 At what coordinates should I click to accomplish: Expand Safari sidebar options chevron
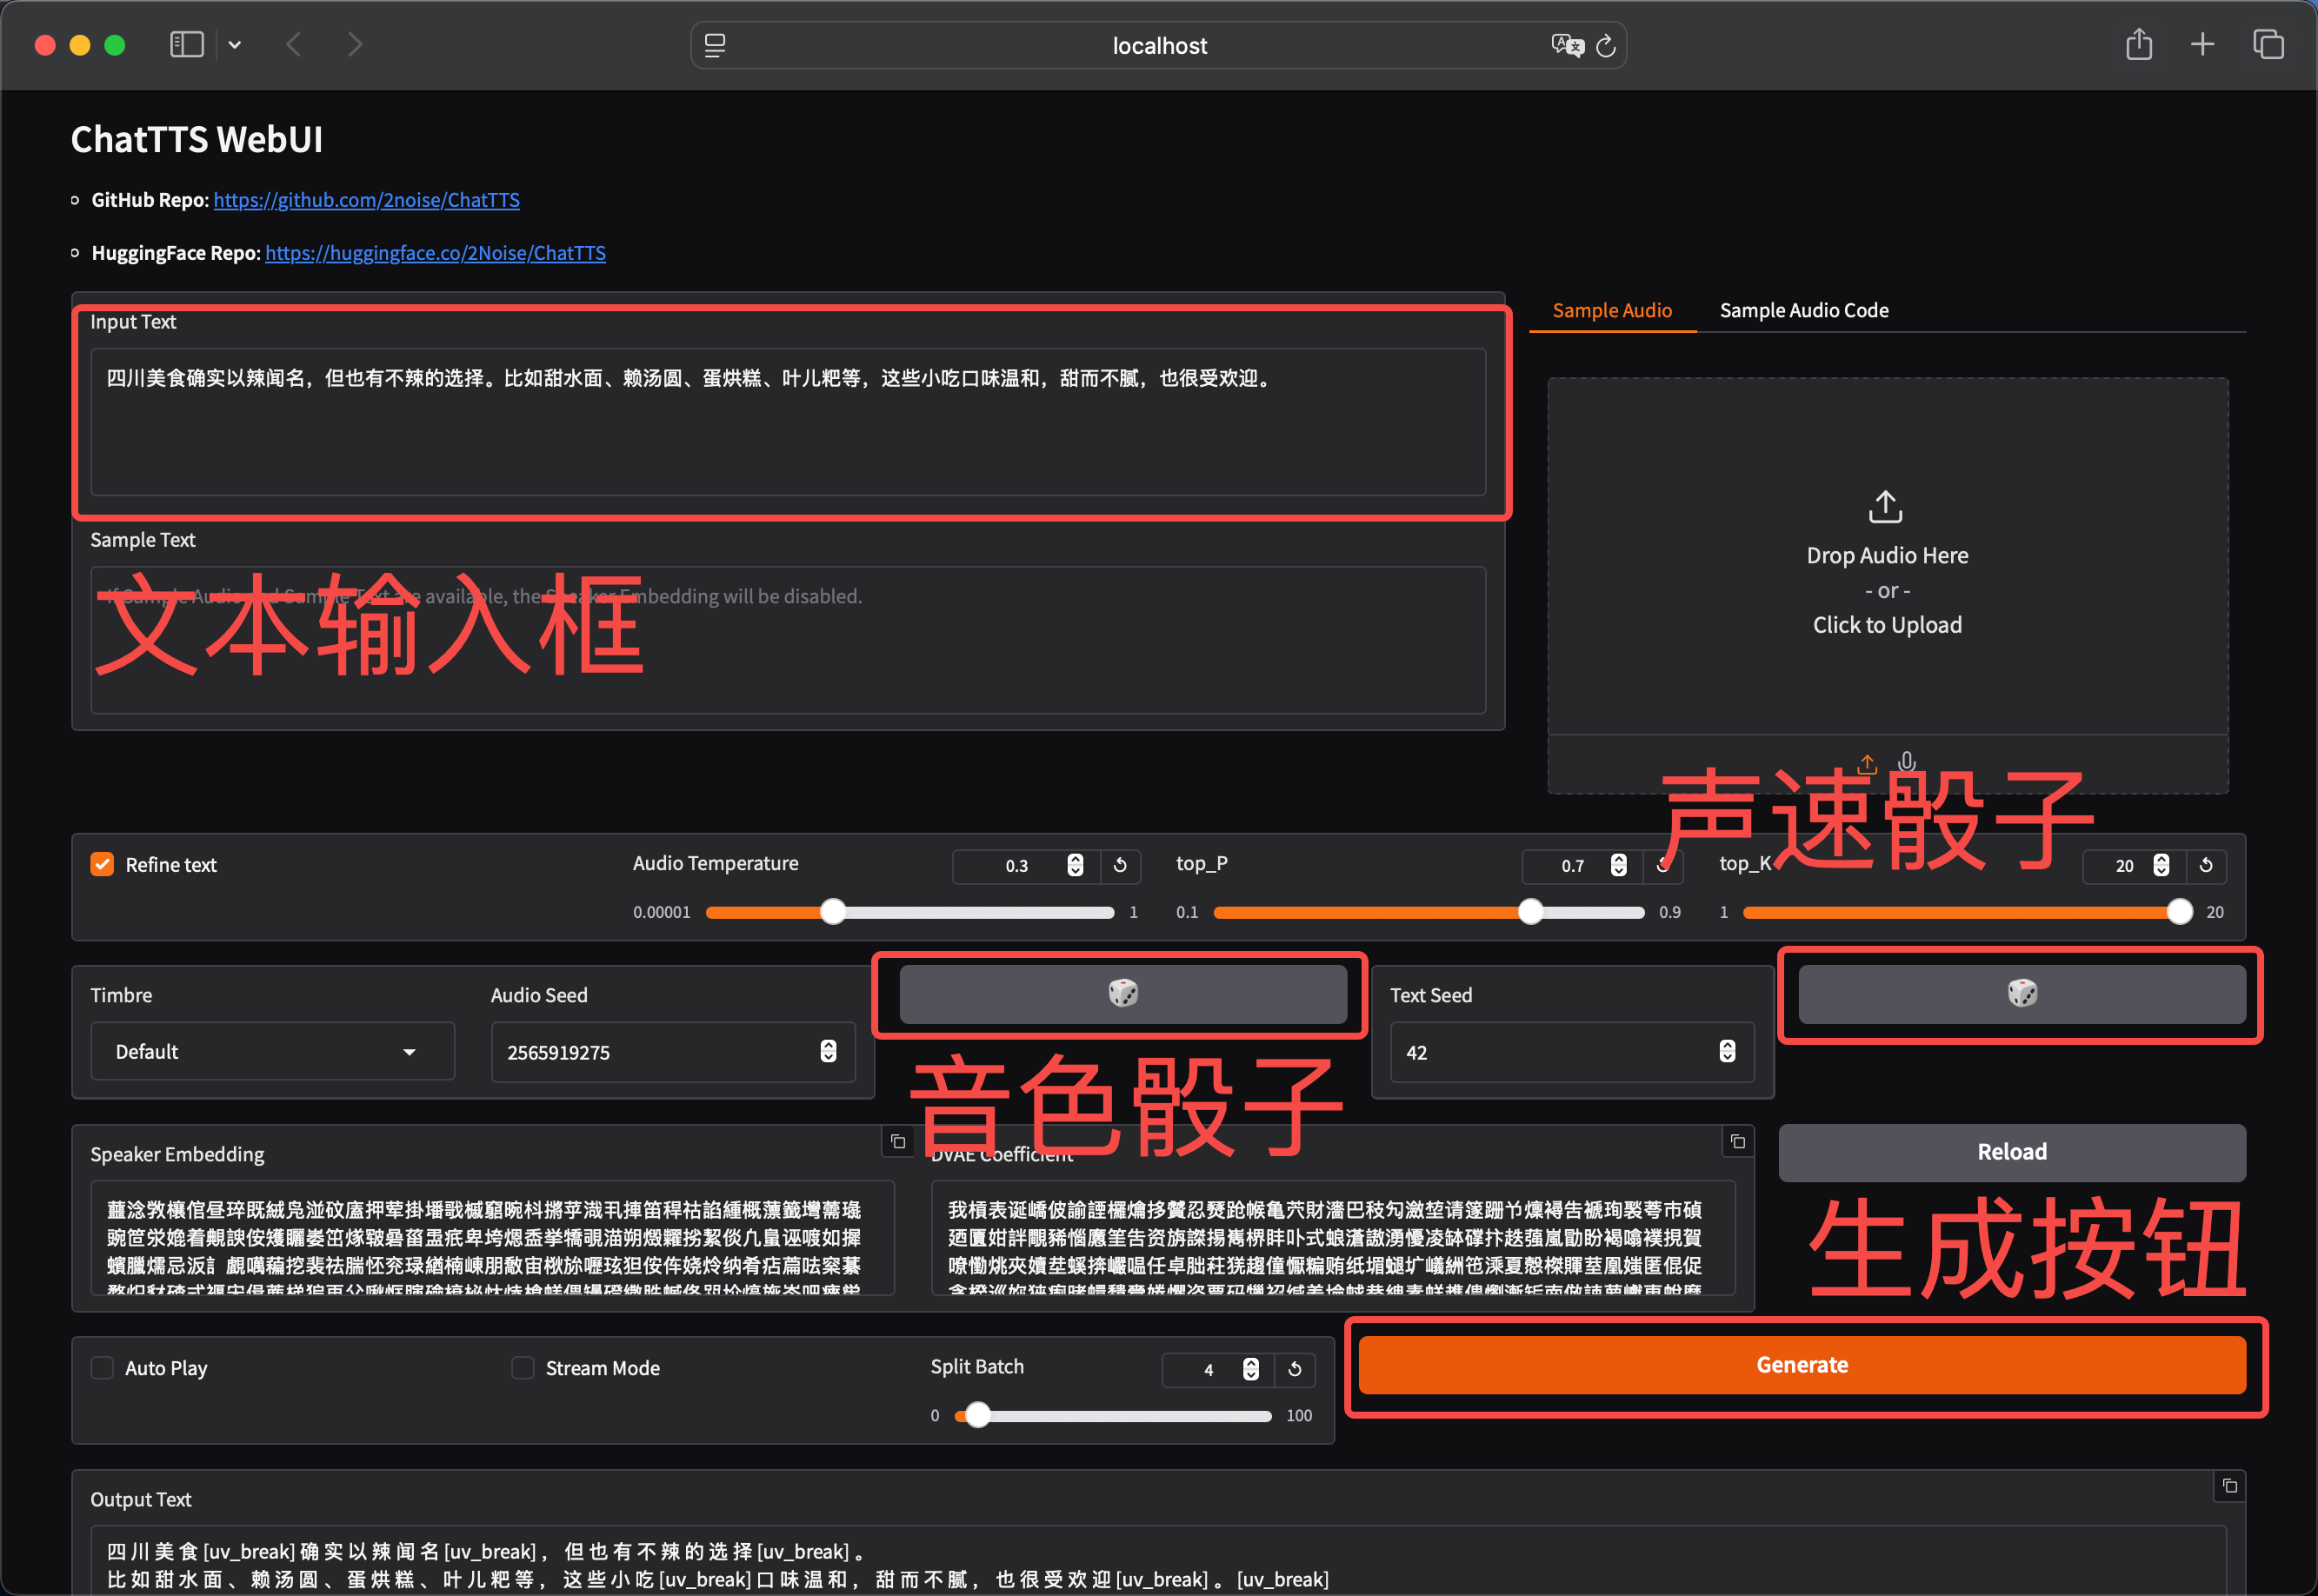(x=235, y=45)
